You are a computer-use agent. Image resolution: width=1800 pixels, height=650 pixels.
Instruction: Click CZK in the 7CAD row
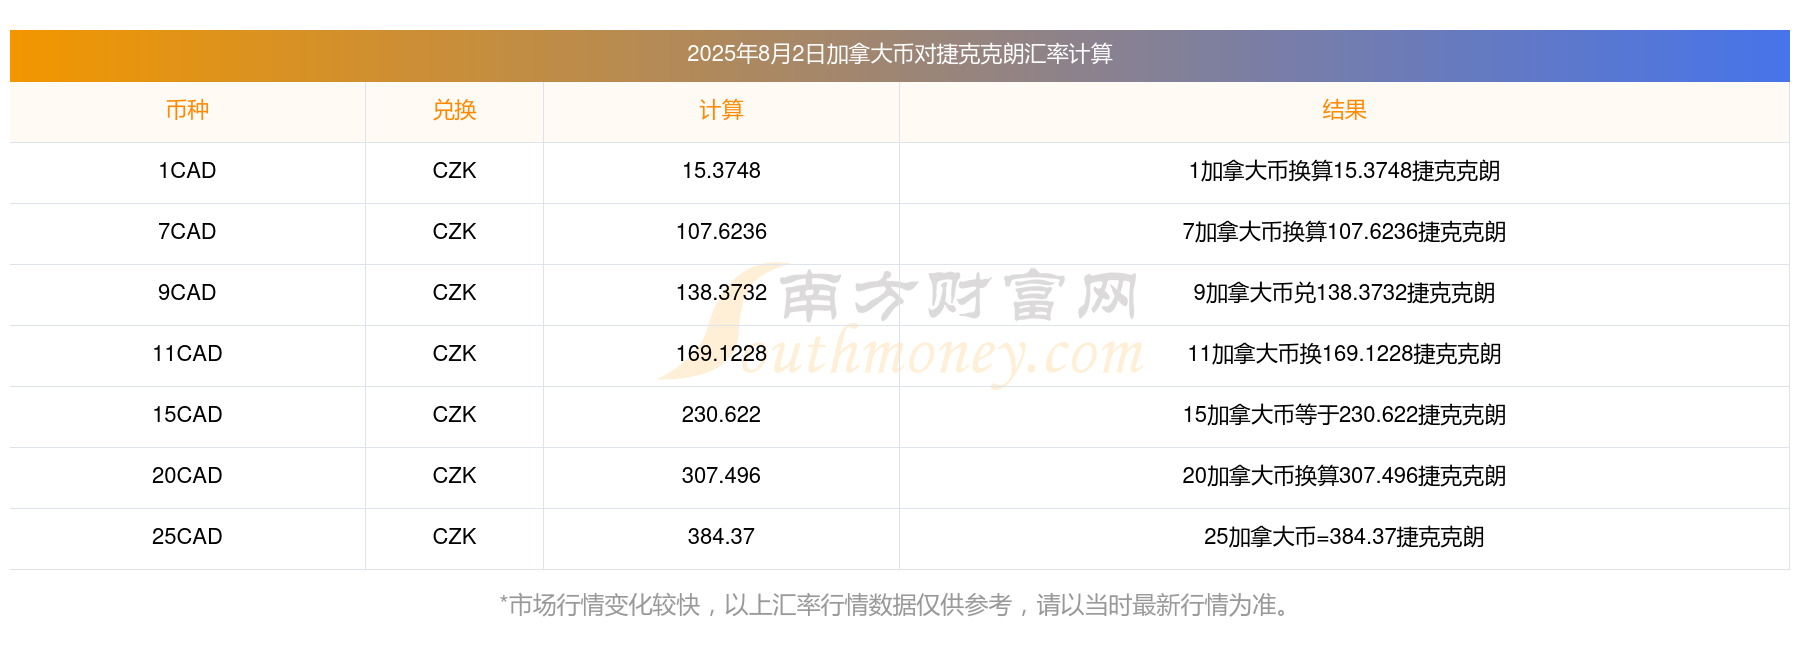pyautogui.click(x=454, y=232)
